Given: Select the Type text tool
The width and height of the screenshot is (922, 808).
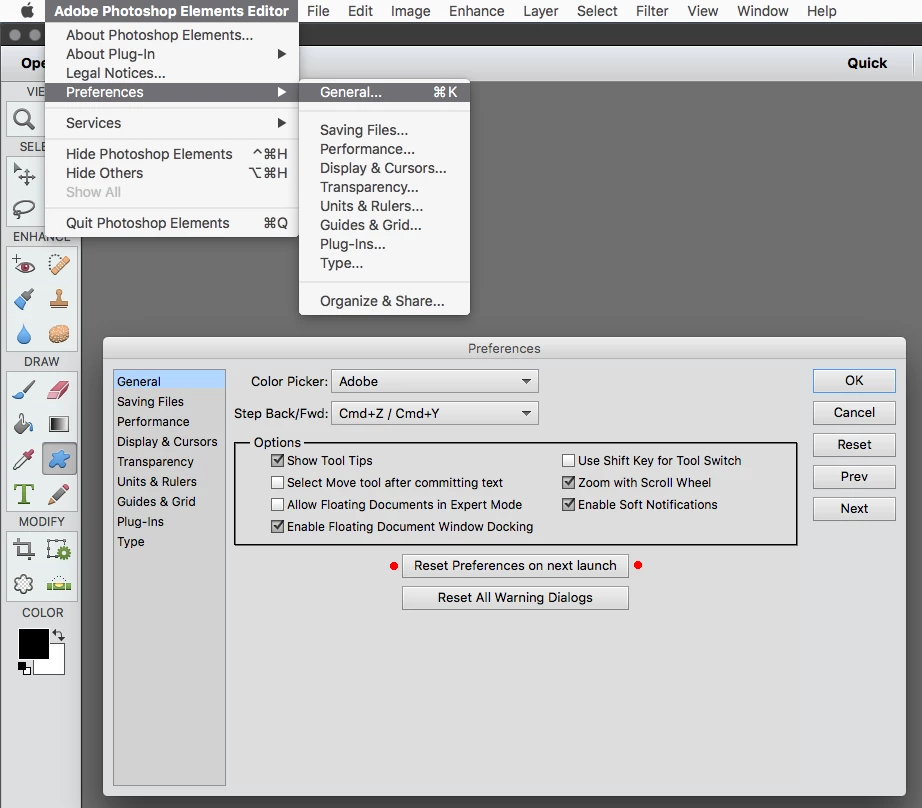Looking at the screenshot, I should click(x=24, y=494).
